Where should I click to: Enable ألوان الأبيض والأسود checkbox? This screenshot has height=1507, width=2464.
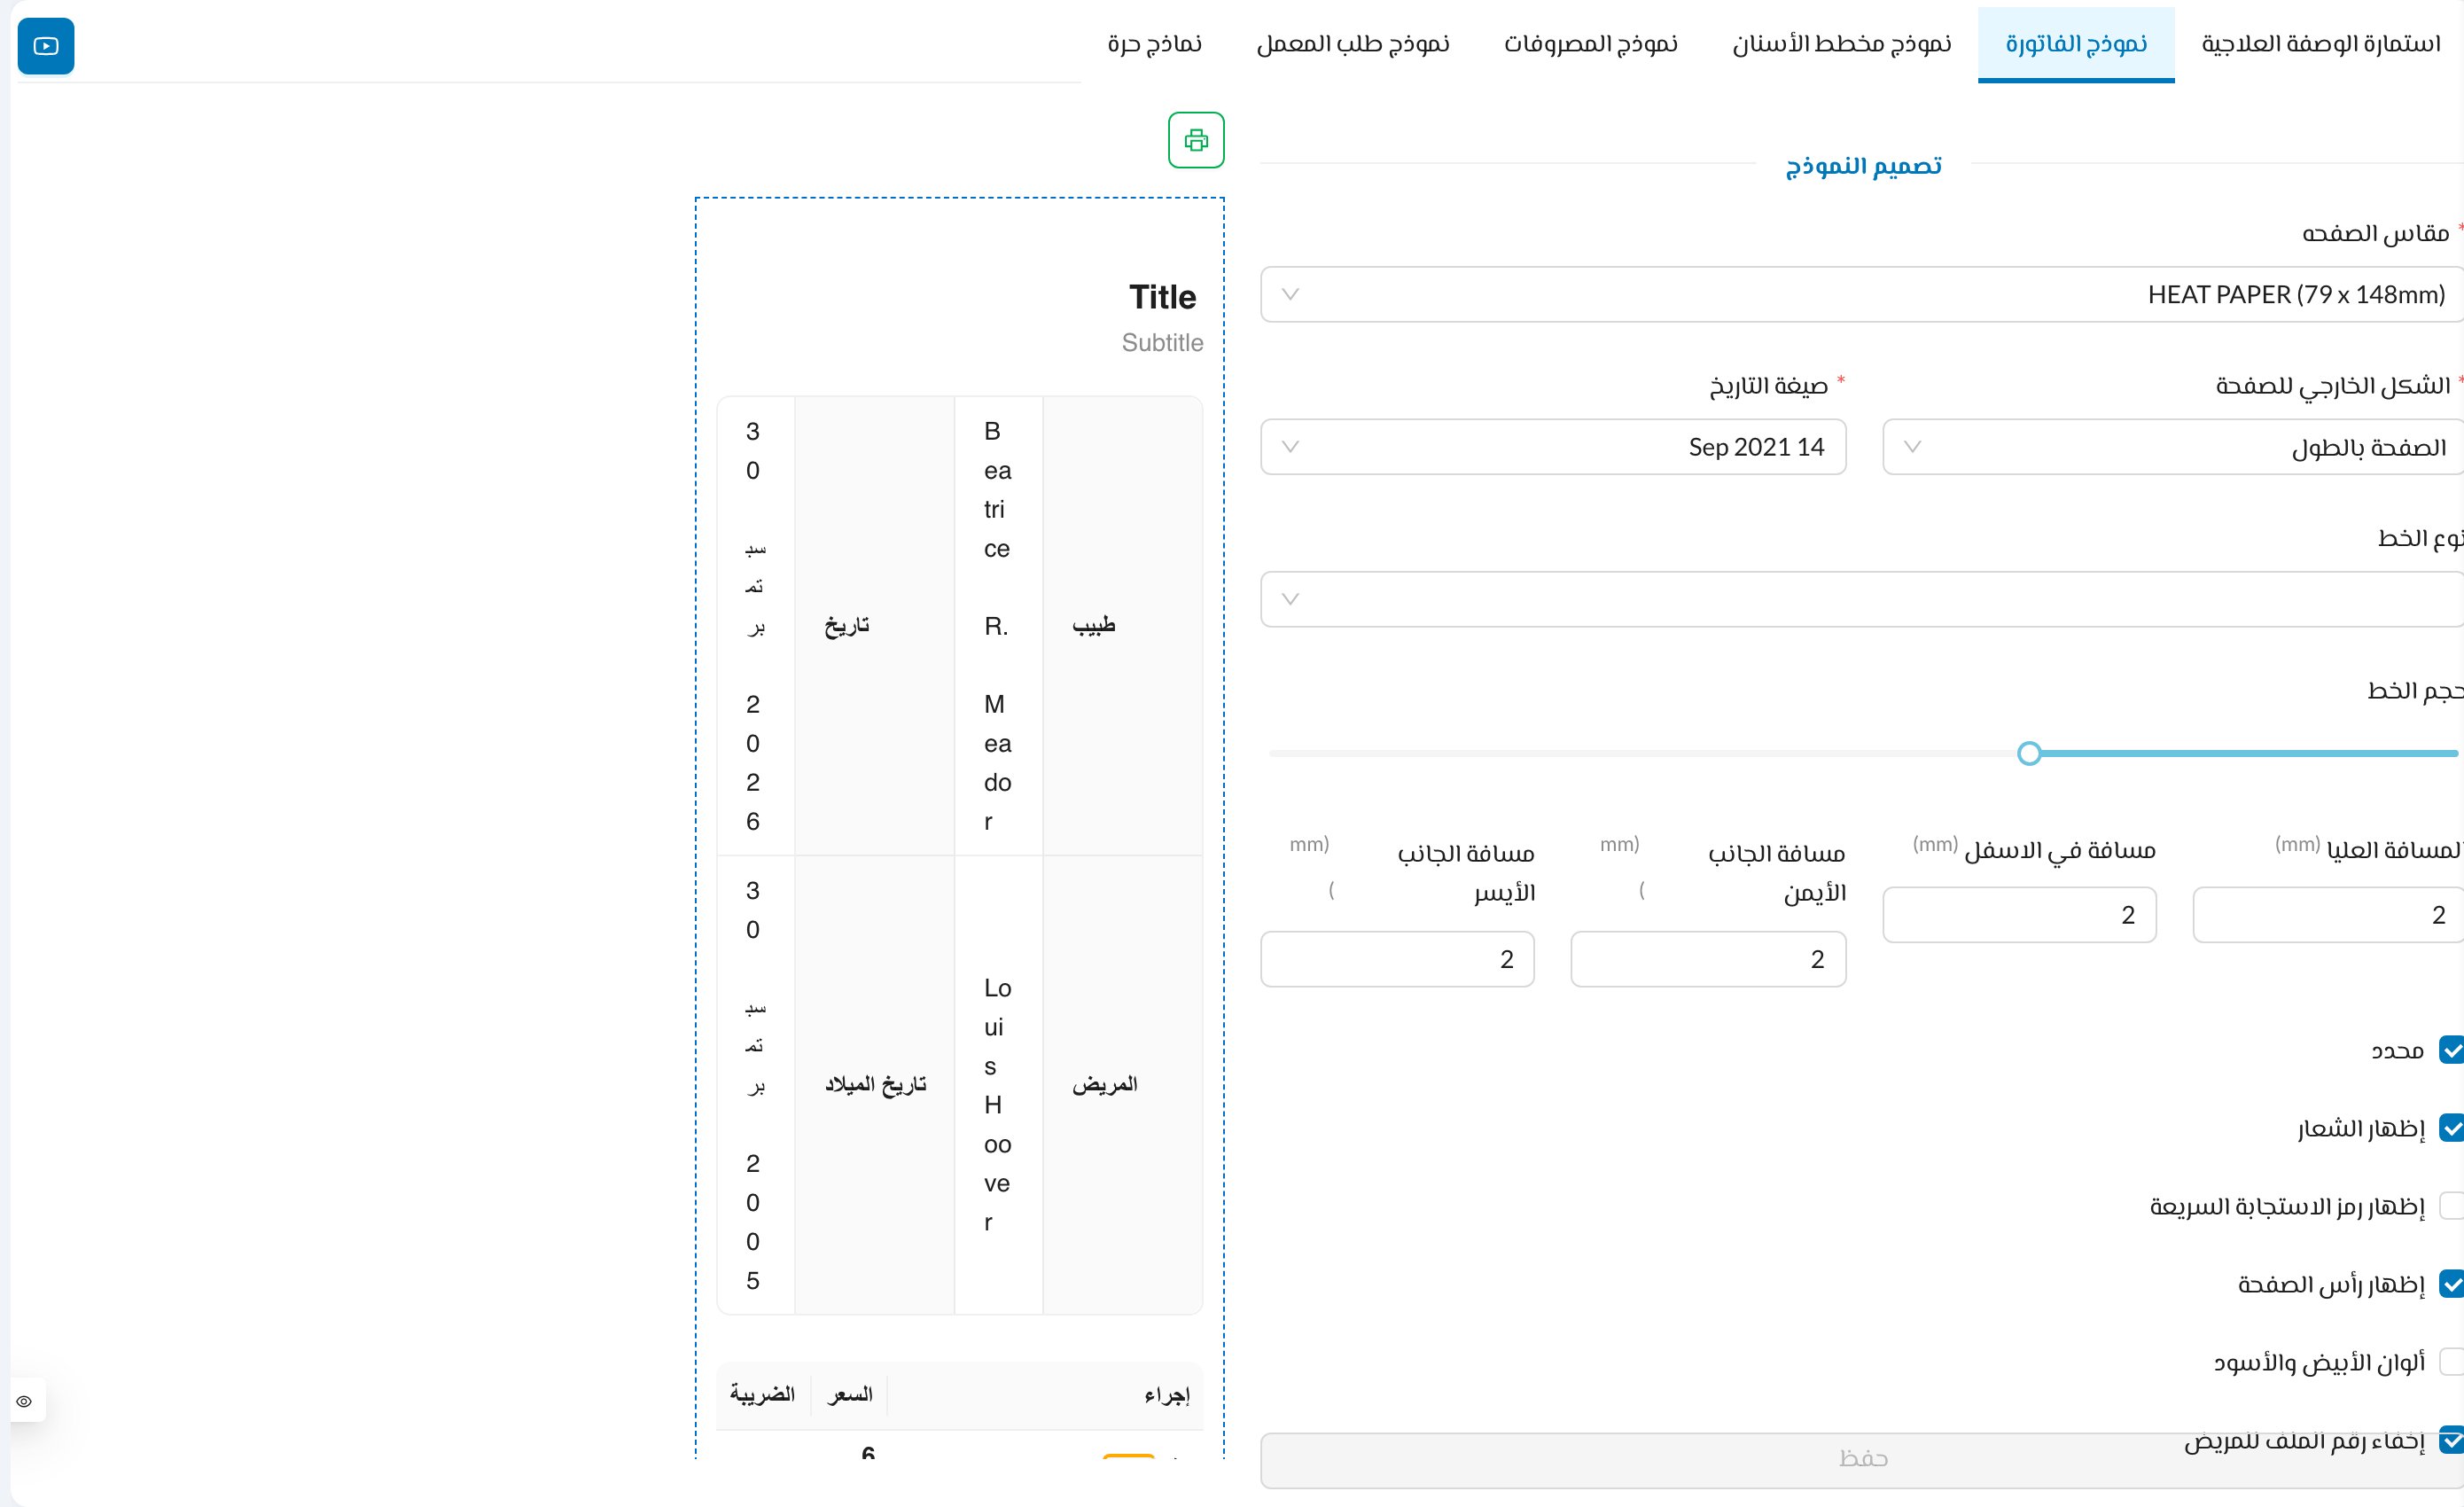(2451, 1362)
